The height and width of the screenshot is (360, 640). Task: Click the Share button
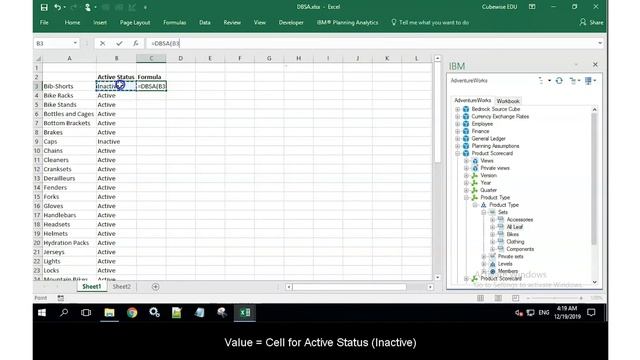tap(591, 22)
